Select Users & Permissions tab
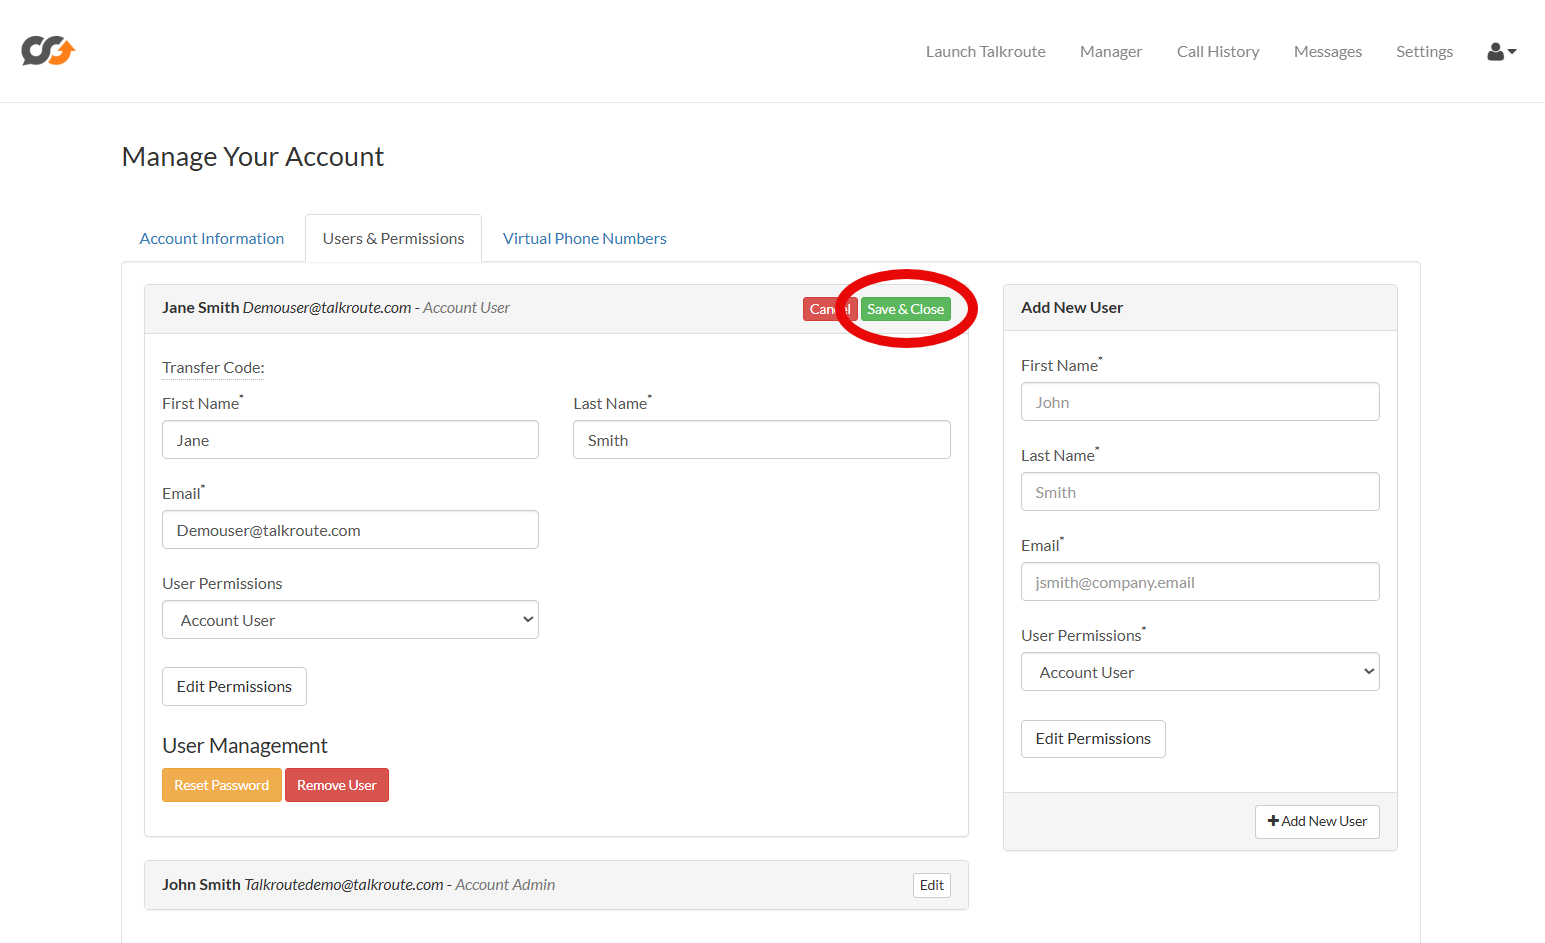 coord(393,239)
